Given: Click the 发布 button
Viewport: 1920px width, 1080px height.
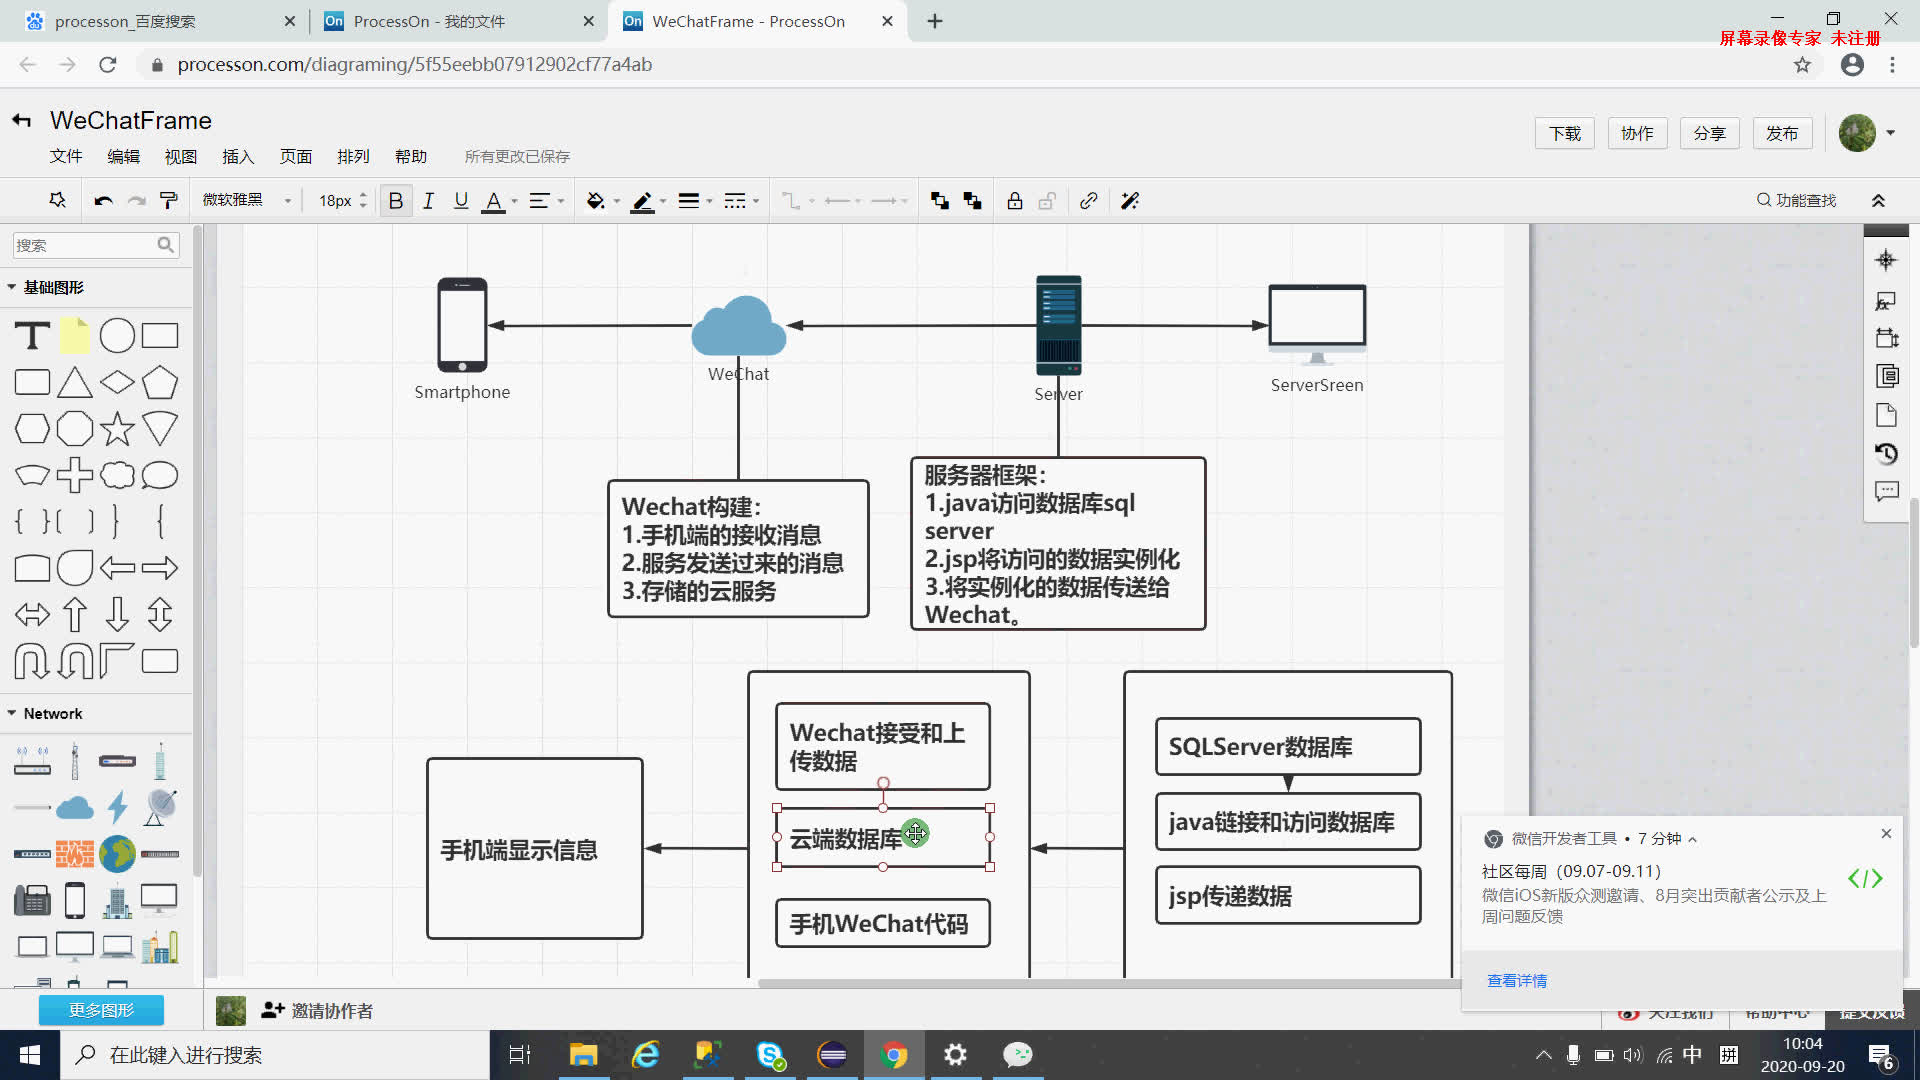Looking at the screenshot, I should click(x=1782, y=133).
